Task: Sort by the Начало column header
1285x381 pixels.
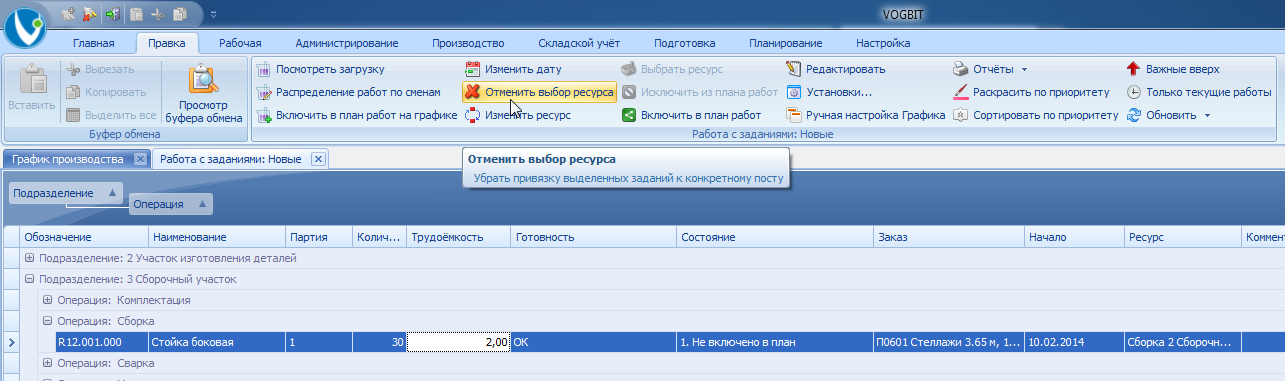Action: 1074,237
